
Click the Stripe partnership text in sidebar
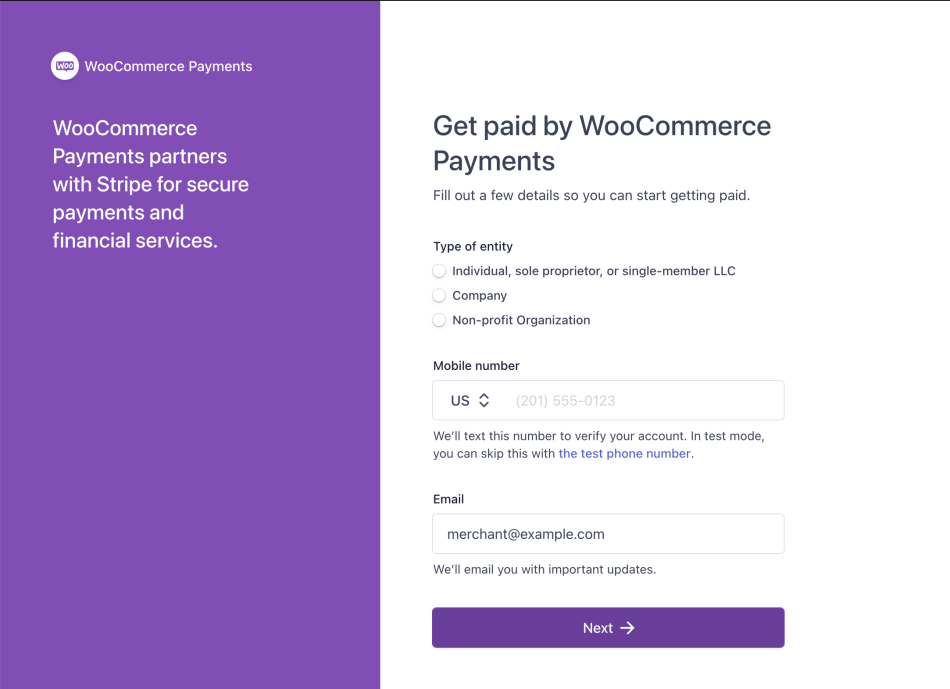point(151,184)
